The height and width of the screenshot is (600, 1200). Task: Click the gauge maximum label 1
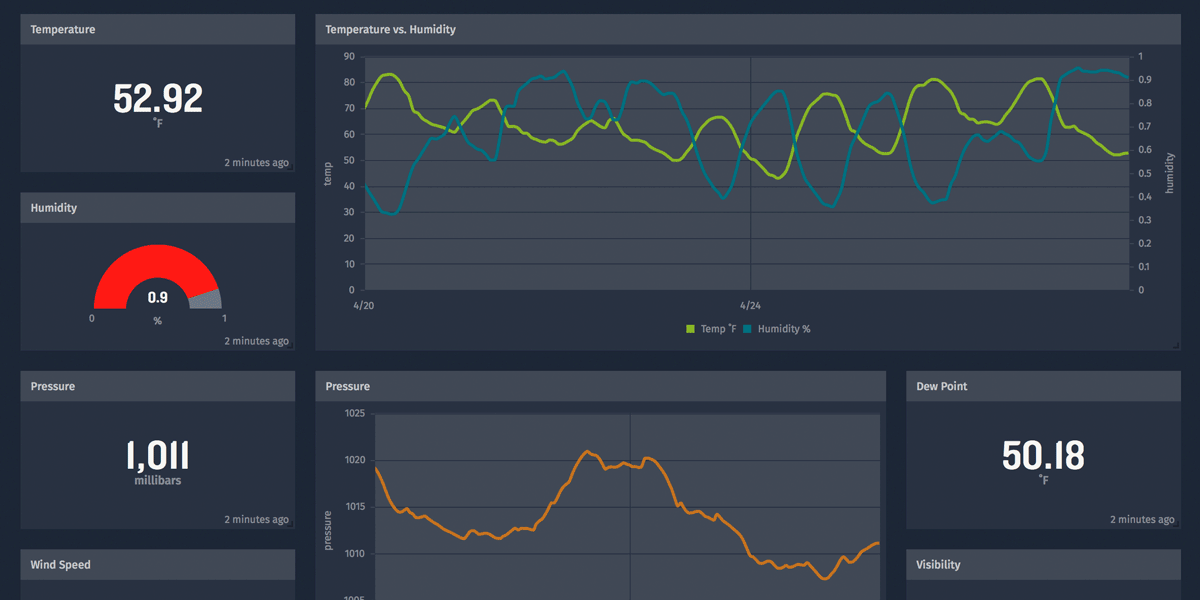(224, 319)
